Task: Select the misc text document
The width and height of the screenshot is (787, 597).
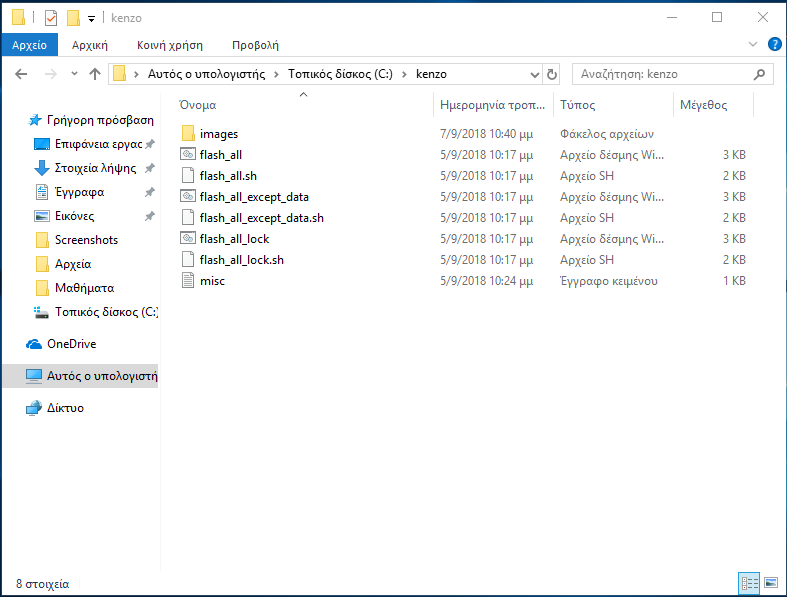Action: (x=212, y=281)
